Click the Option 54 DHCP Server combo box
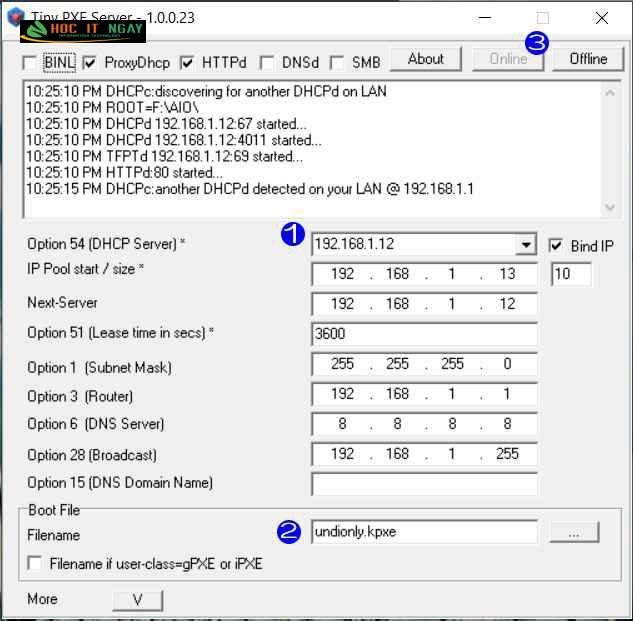 click(424, 244)
